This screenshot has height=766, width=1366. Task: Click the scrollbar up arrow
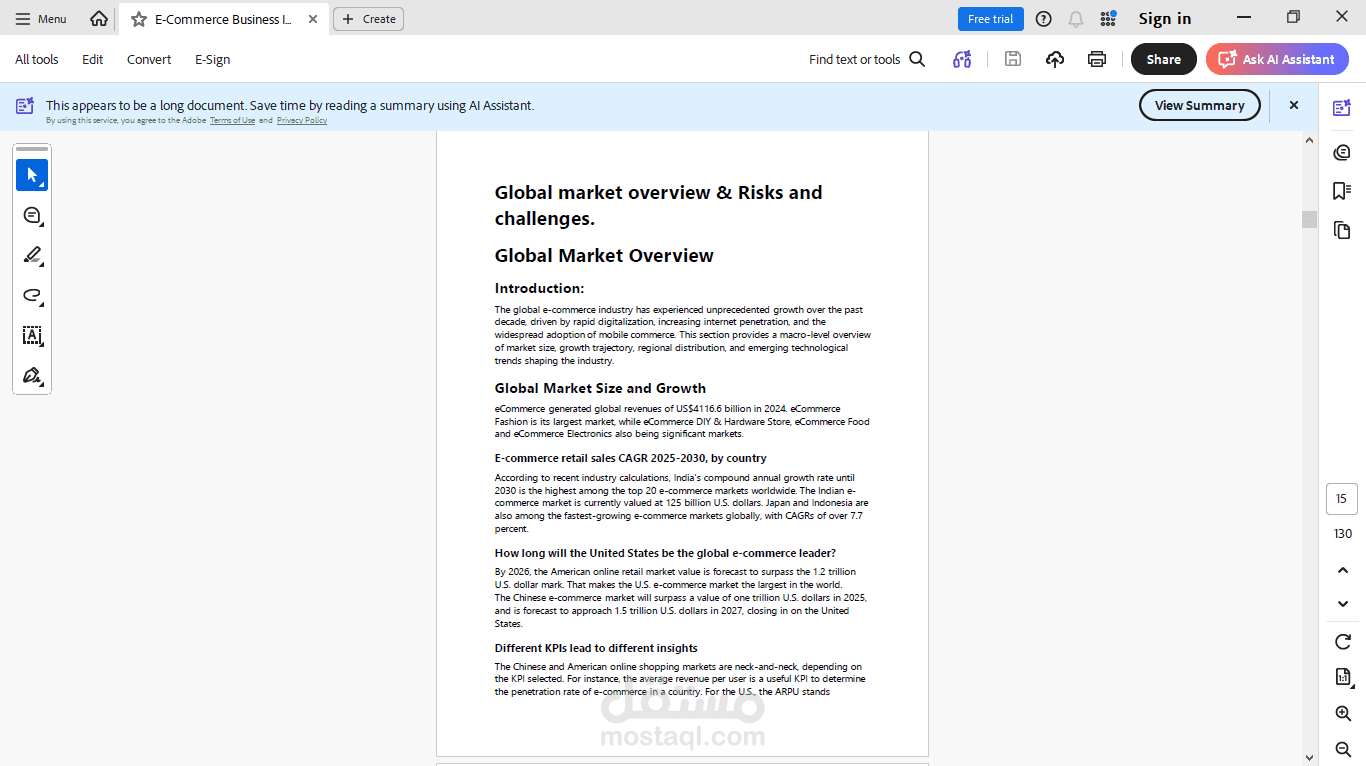(x=1309, y=140)
